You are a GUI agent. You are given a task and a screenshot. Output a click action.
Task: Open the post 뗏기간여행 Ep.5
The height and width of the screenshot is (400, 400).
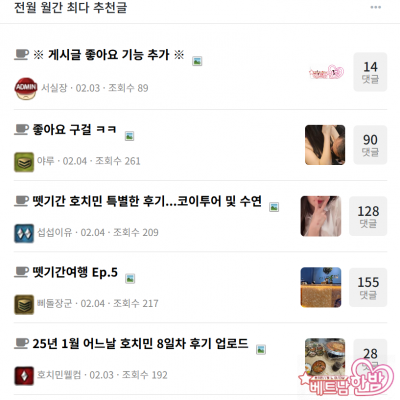pyautogui.click(x=75, y=272)
